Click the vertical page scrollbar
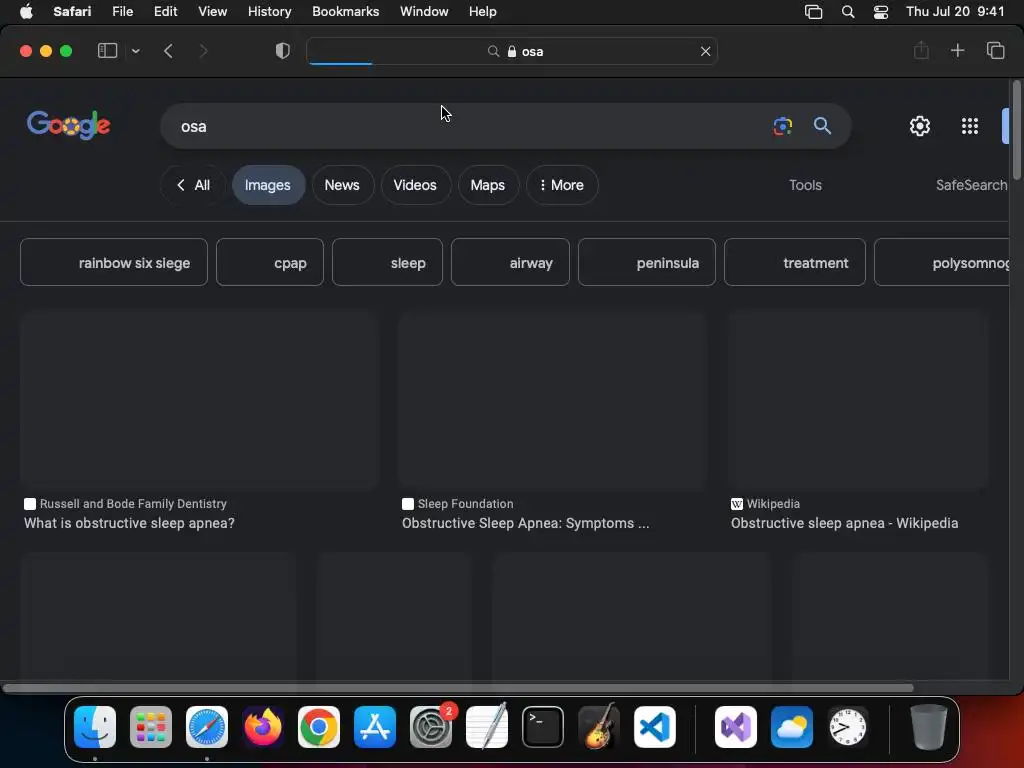This screenshot has width=1024, height=768. click(1016, 129)
